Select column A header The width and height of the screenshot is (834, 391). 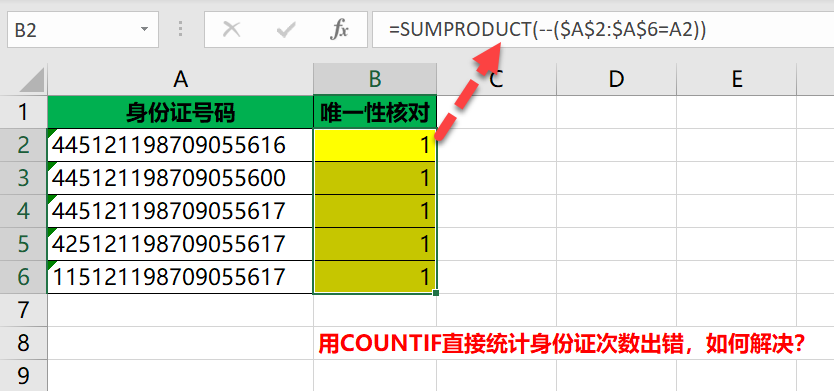[180, 79]
